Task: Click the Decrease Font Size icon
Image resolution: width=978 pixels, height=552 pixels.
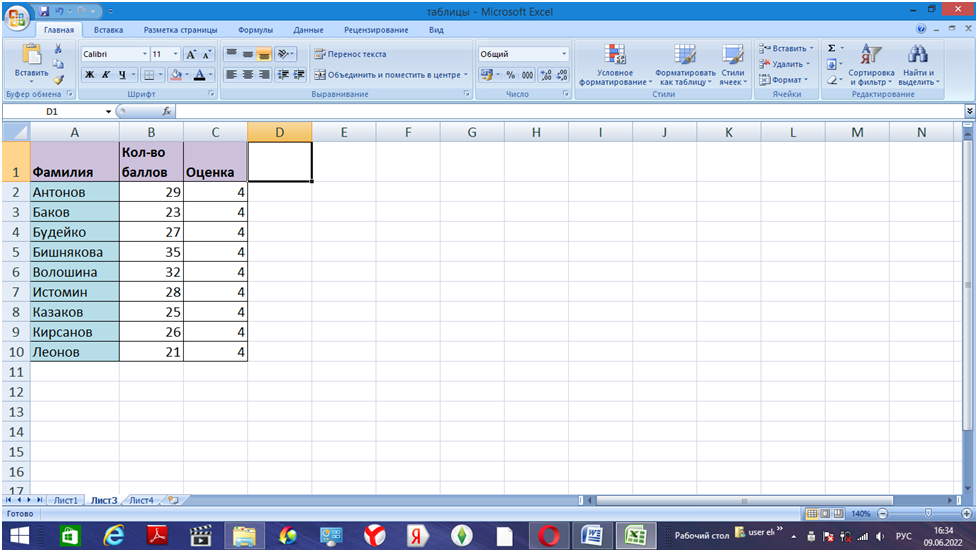Action: click(206, 54)
